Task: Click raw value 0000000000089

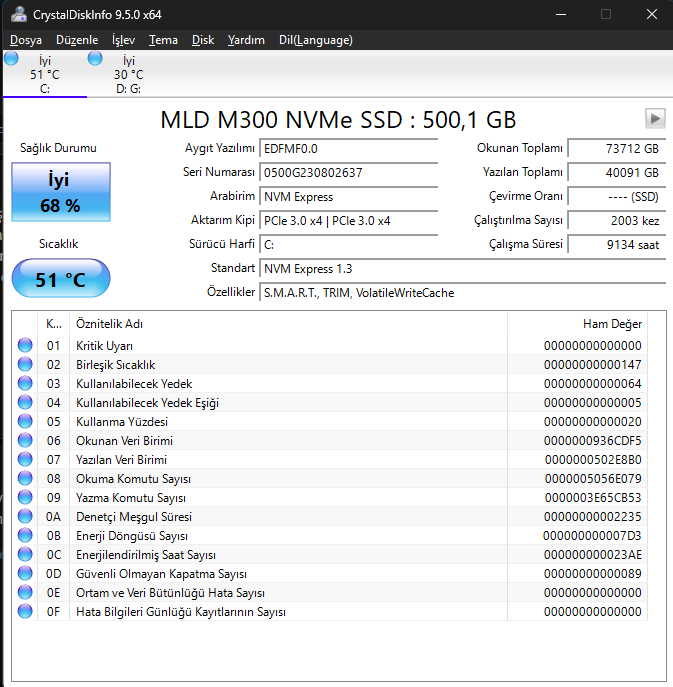Action: [x=592, y=574]
